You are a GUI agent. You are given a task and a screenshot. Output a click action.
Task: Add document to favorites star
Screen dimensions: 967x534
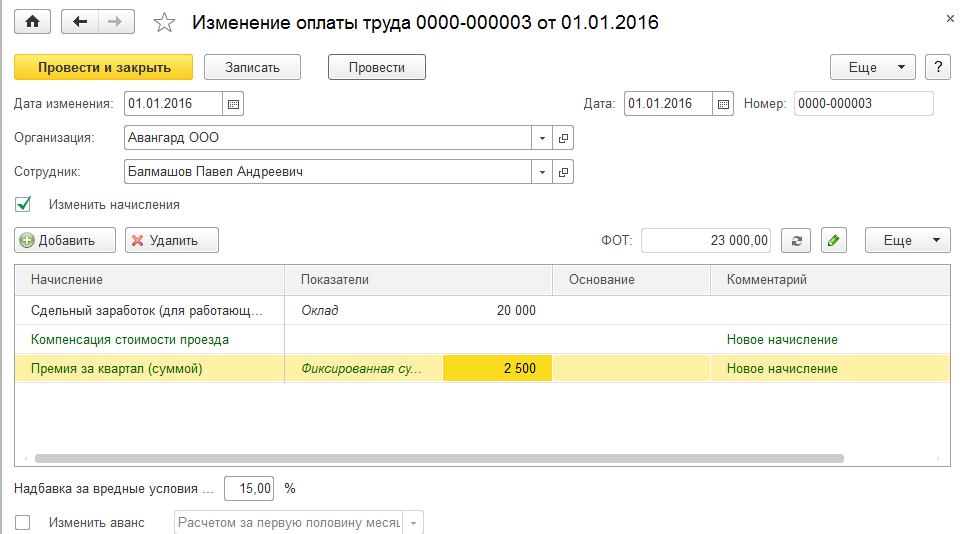pos(164,22)
